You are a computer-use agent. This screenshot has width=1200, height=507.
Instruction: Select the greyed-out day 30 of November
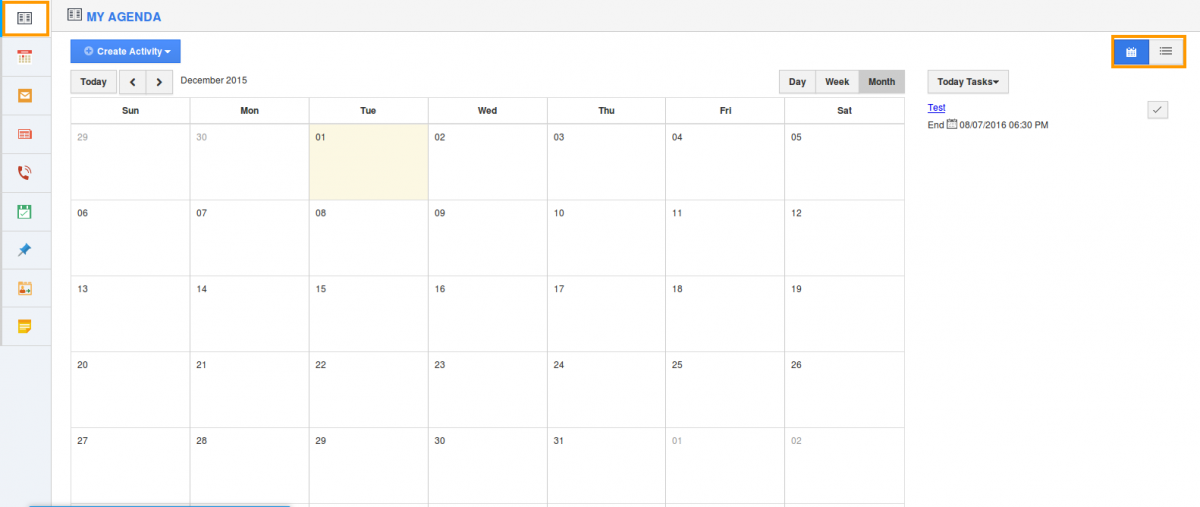point(249,162)
